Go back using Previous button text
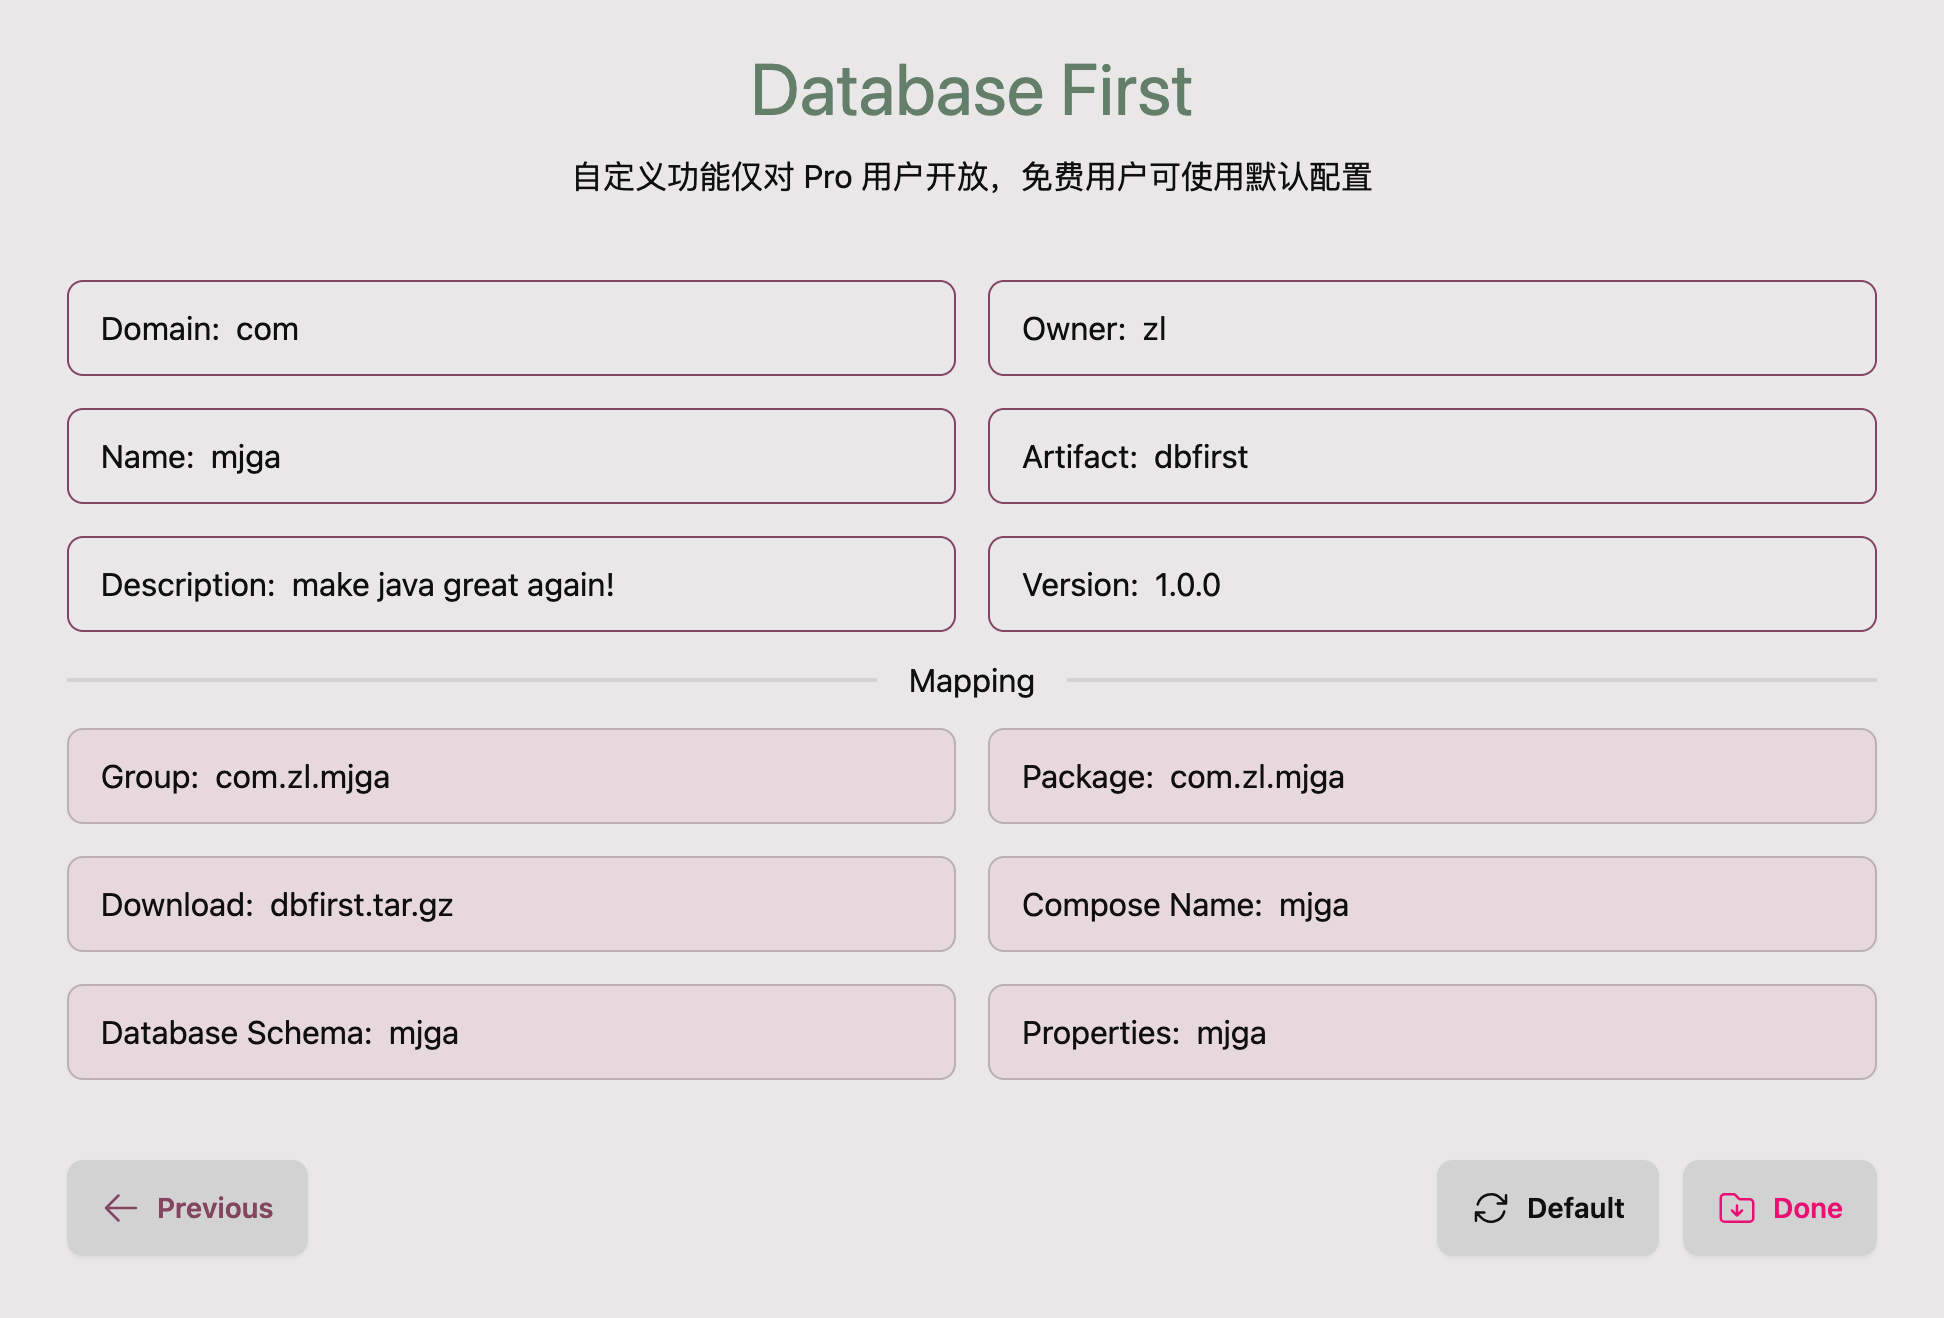 (215, 1208)
